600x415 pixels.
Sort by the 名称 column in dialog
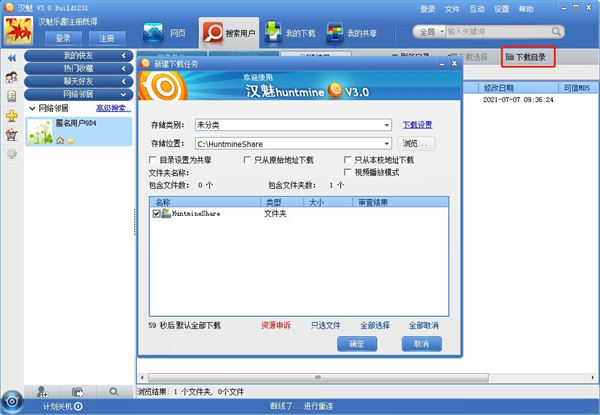click(205, 202)
